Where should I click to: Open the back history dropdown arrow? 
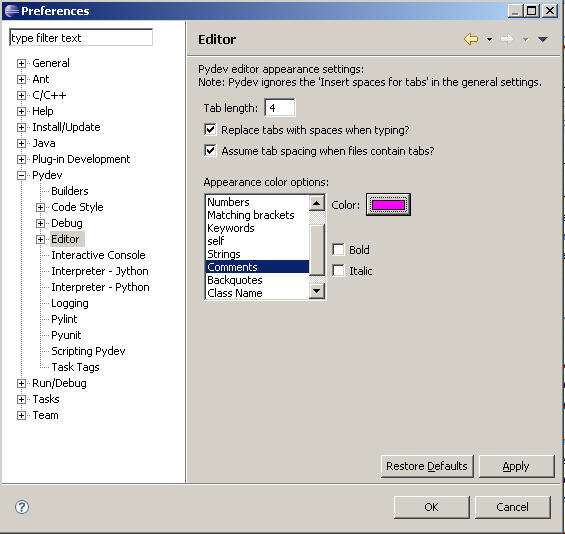pyautogui.click(x=489, y=39)
